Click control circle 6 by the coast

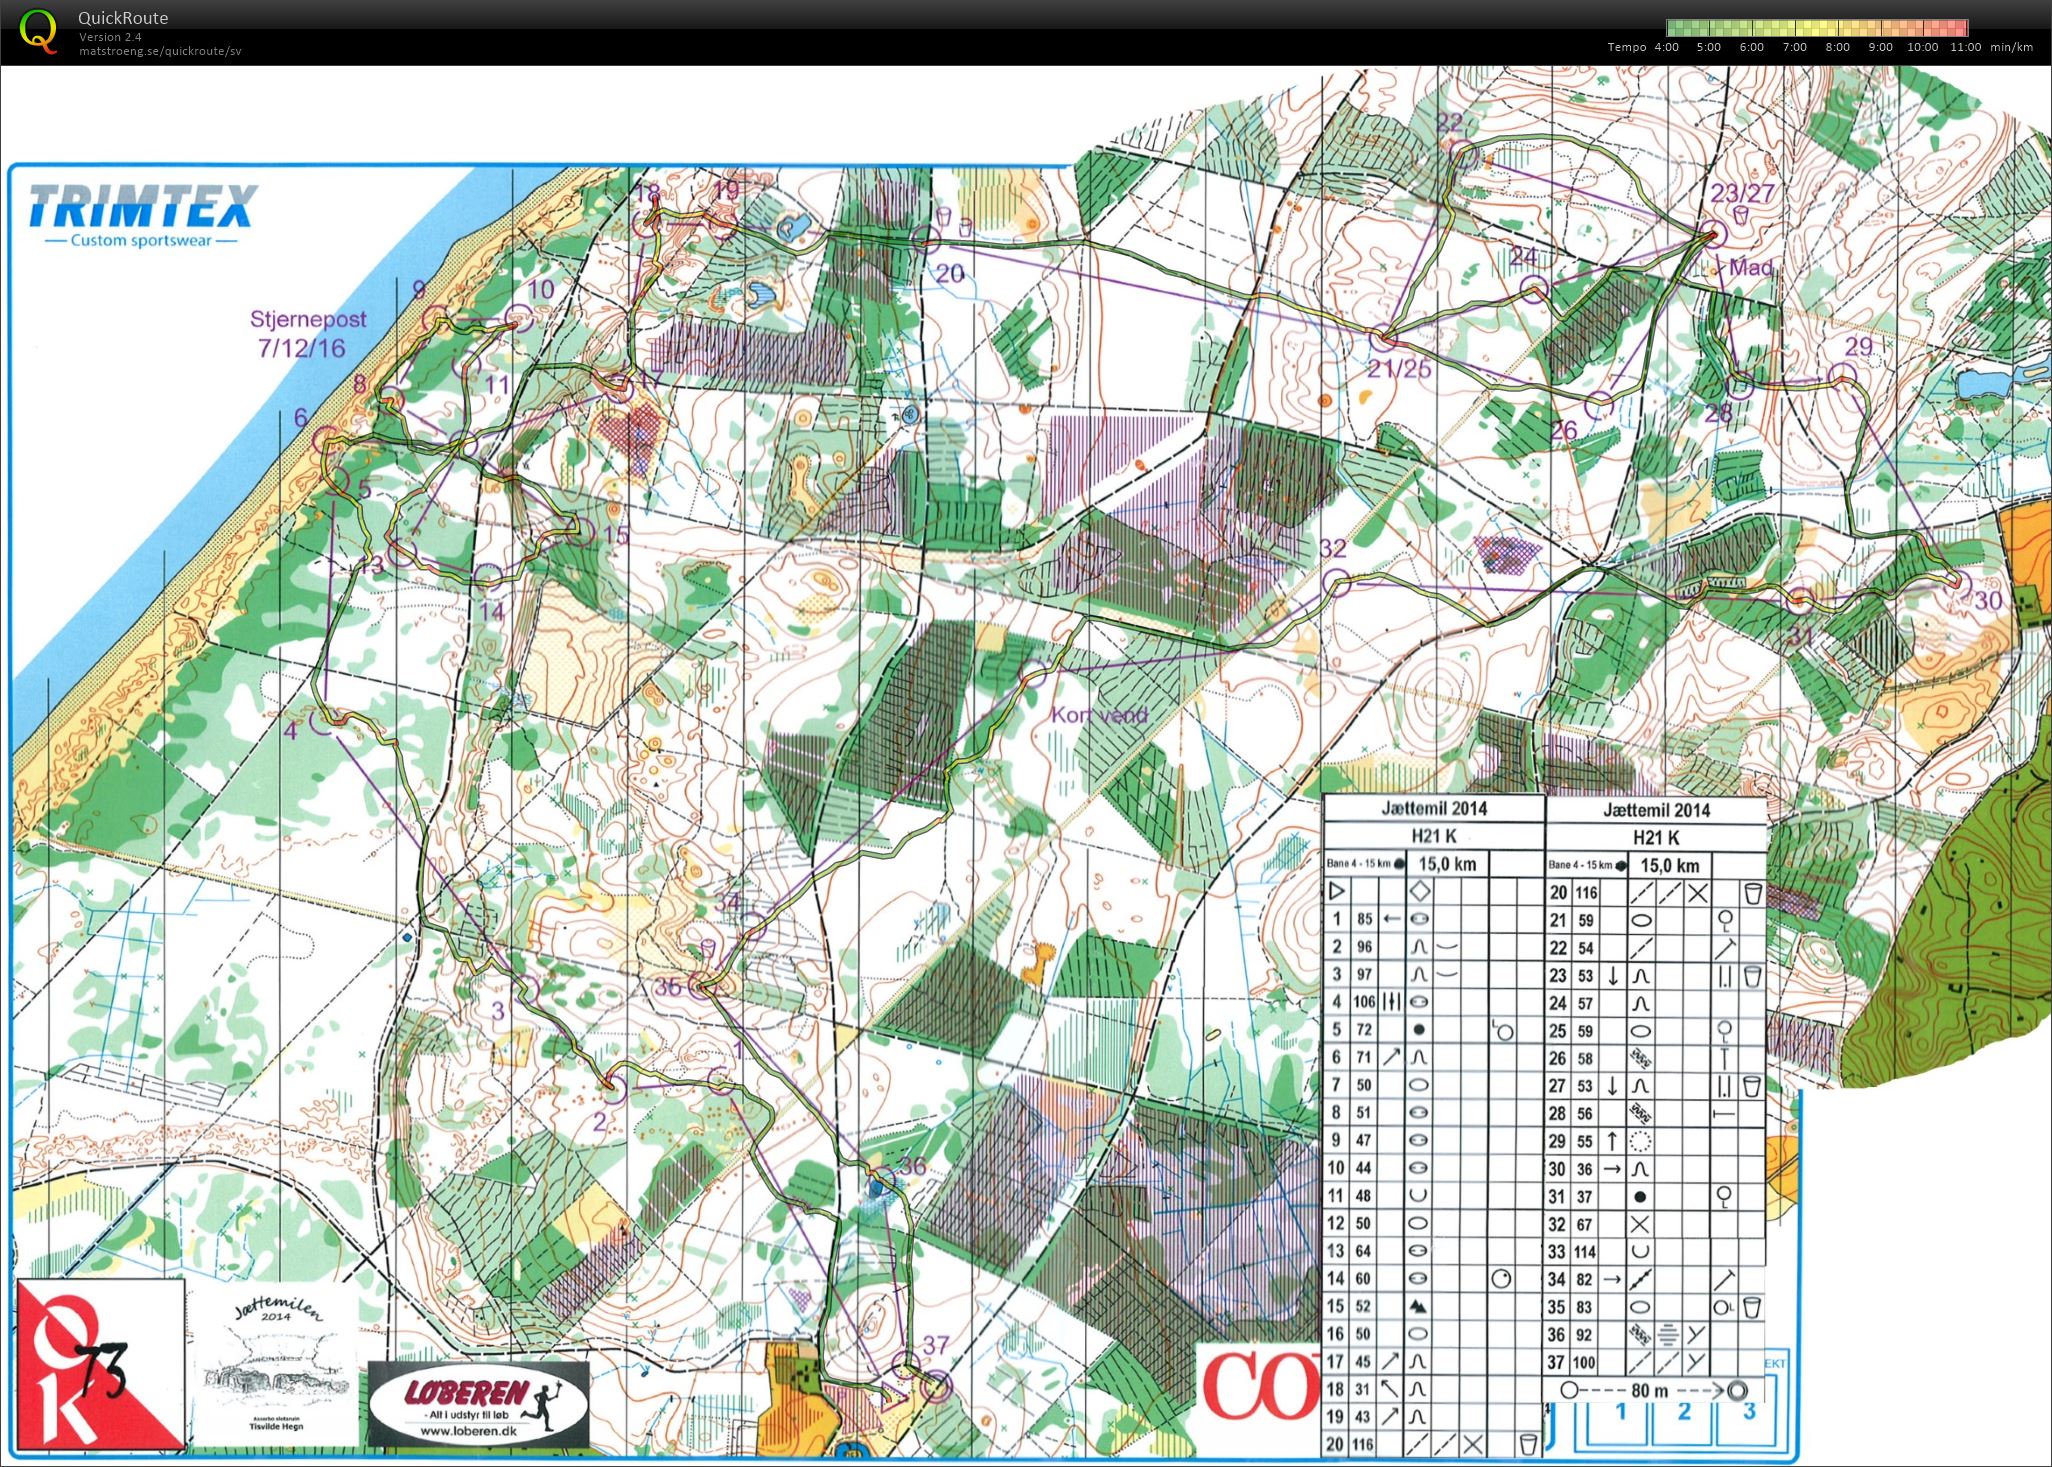point(326,440)
